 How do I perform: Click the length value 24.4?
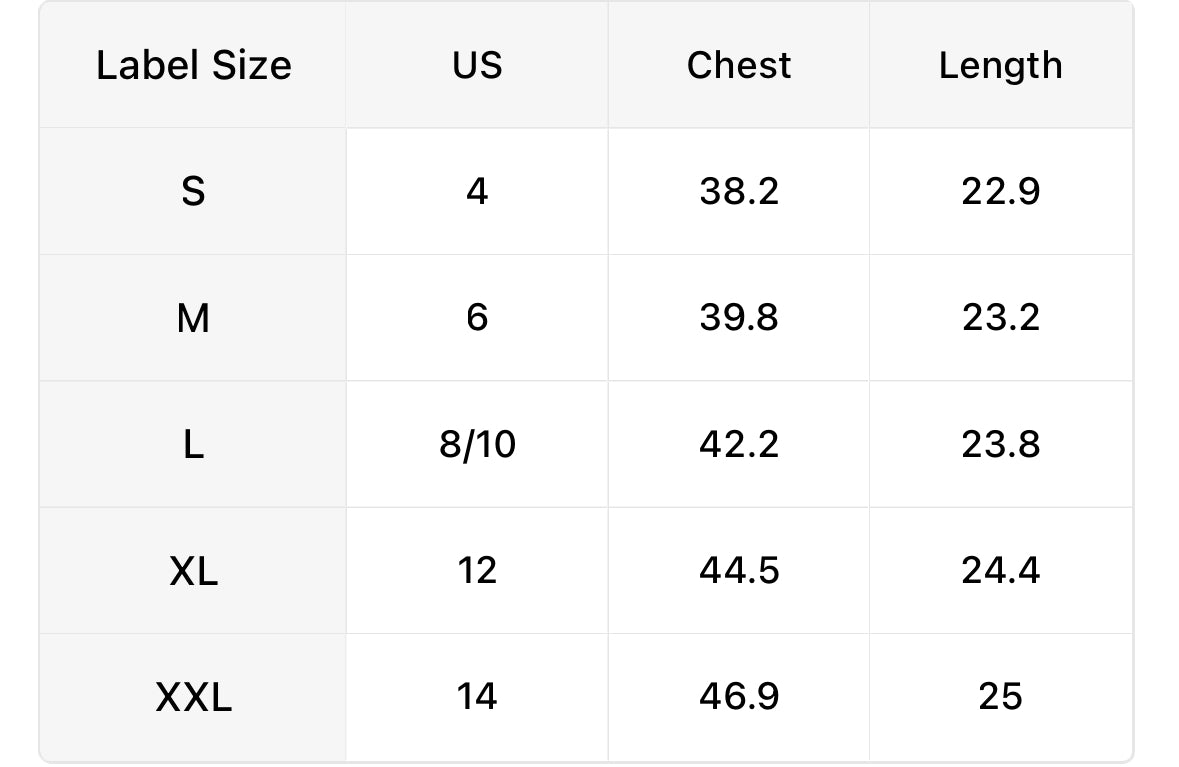(x=1001, y=570)
